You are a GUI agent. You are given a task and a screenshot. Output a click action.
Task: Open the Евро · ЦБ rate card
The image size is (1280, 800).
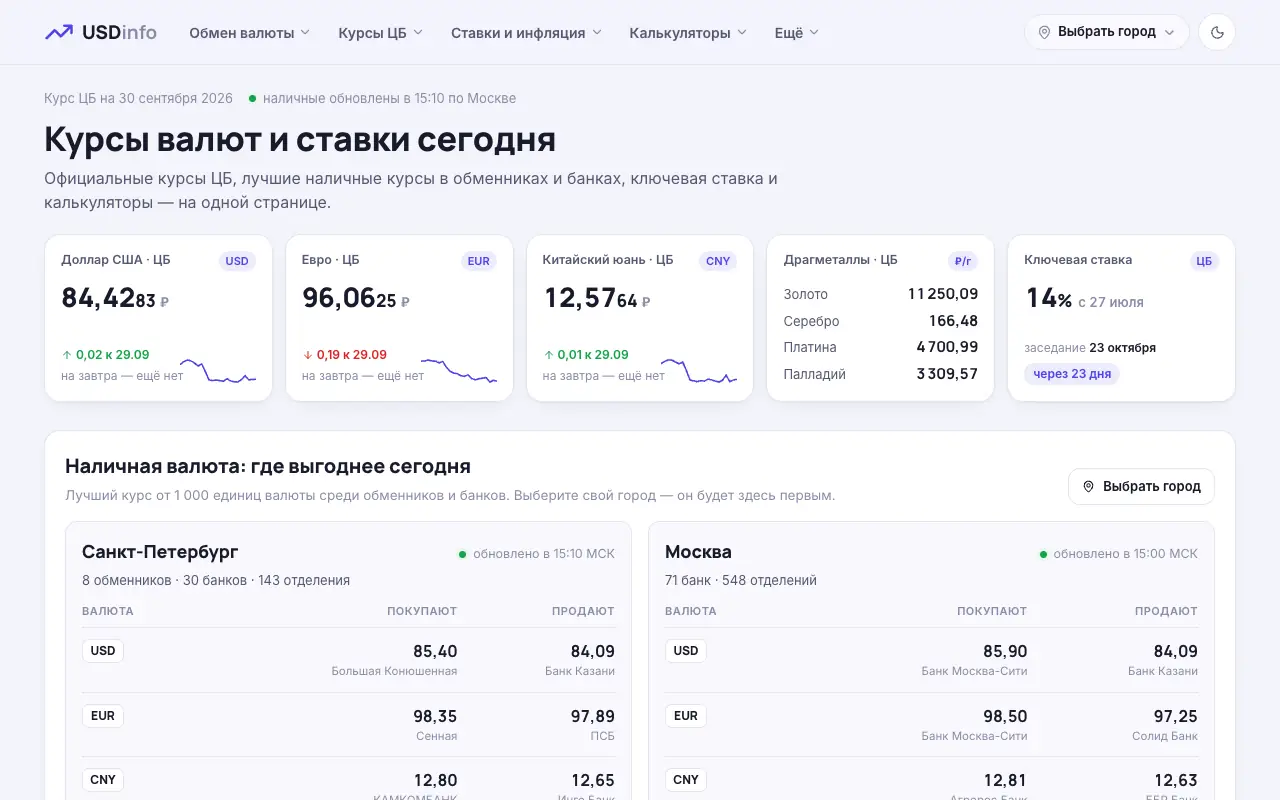pos(399,318)
